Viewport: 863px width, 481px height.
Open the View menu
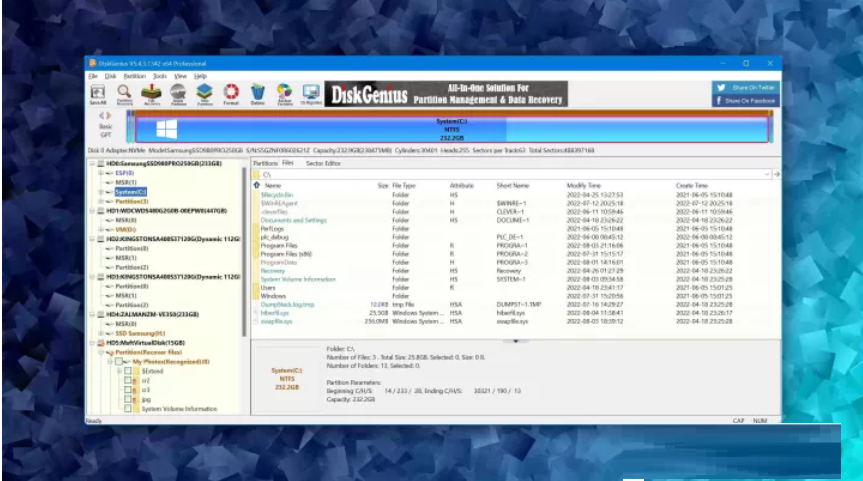(181, 76)
